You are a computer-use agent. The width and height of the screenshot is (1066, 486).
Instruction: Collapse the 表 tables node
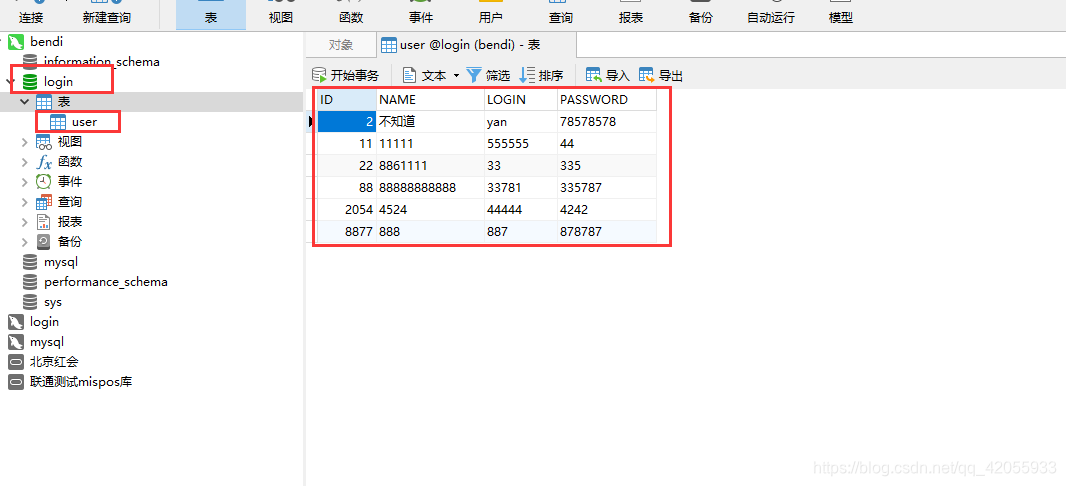[x=24, y=102]
